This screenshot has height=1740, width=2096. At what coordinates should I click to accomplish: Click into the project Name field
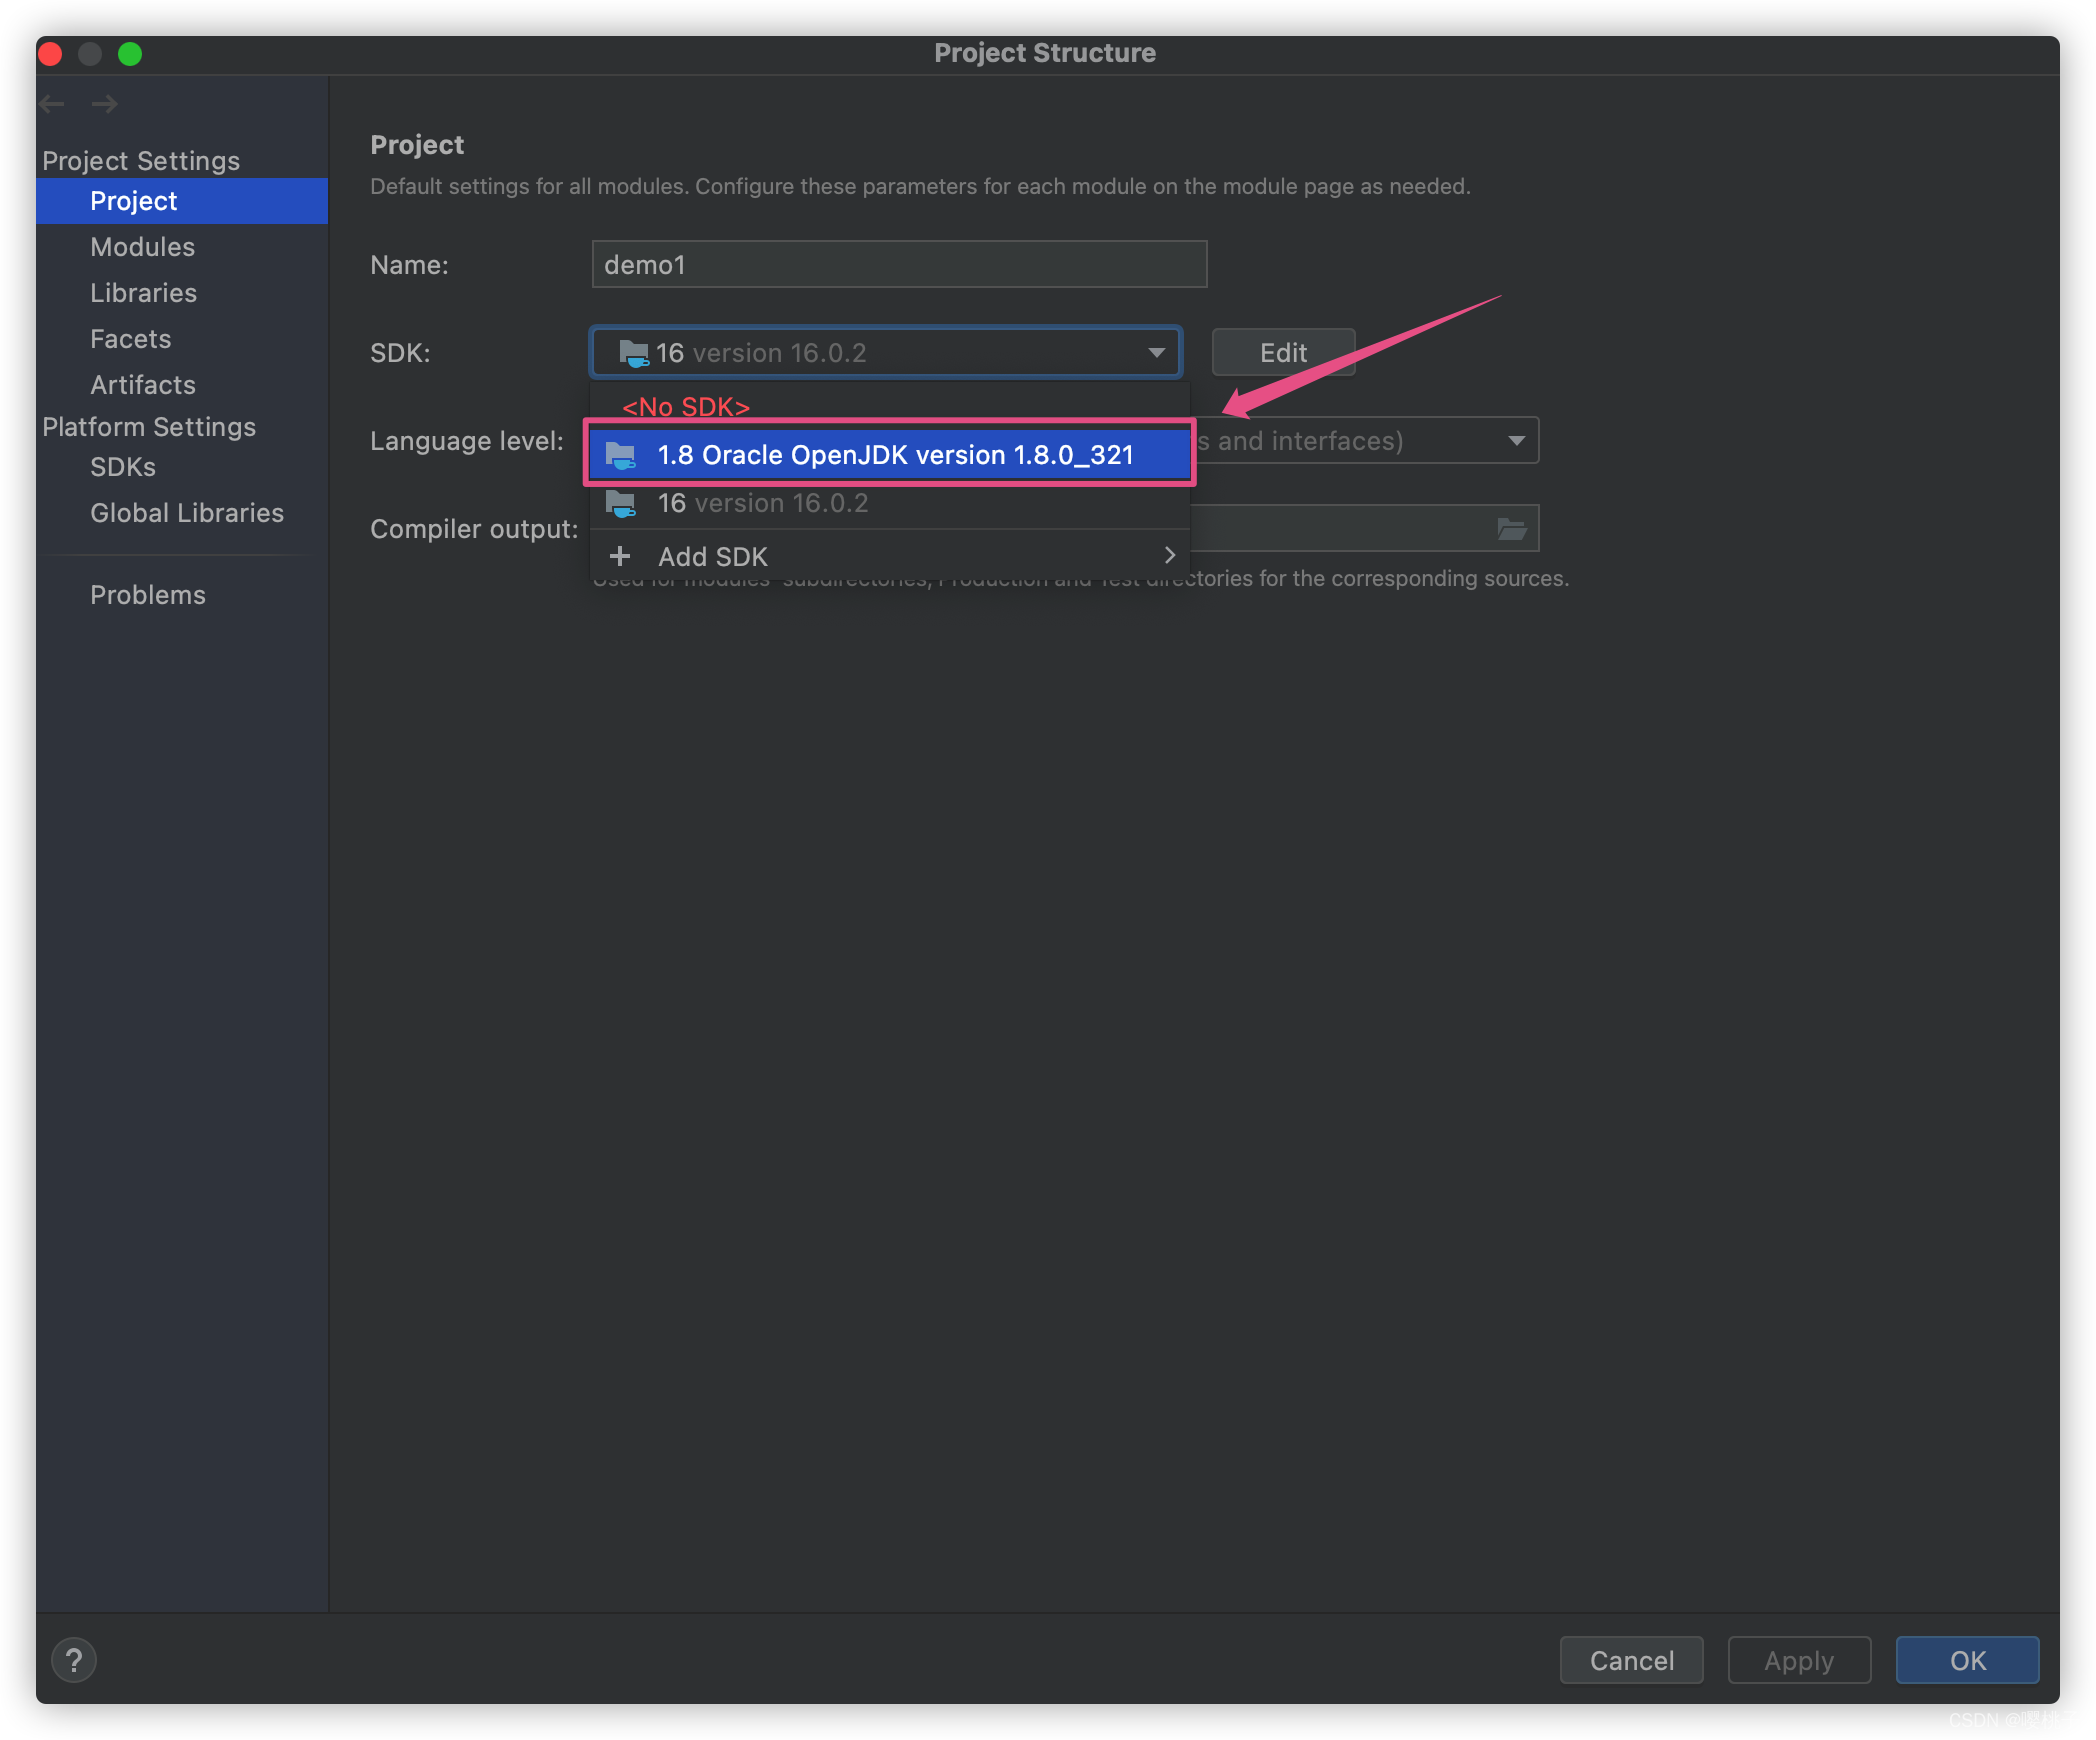898,265
